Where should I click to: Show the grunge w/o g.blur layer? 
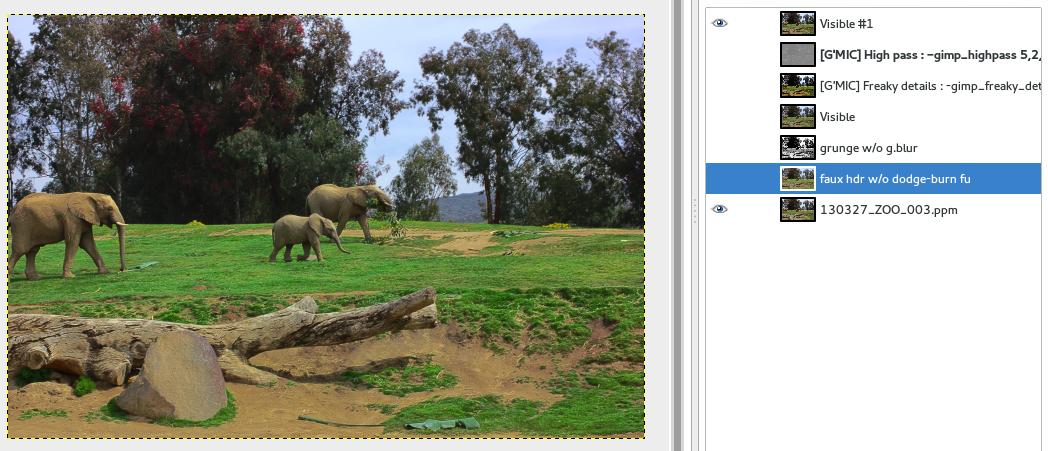tap(719, 148)
